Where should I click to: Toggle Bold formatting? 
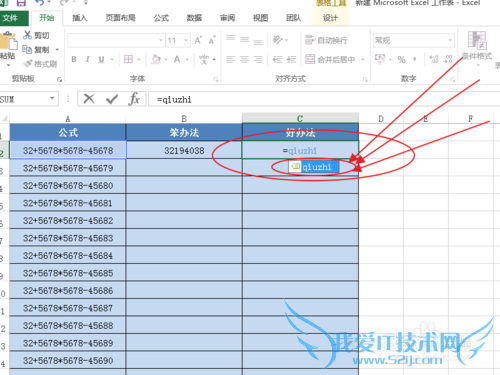coord(74,59)
